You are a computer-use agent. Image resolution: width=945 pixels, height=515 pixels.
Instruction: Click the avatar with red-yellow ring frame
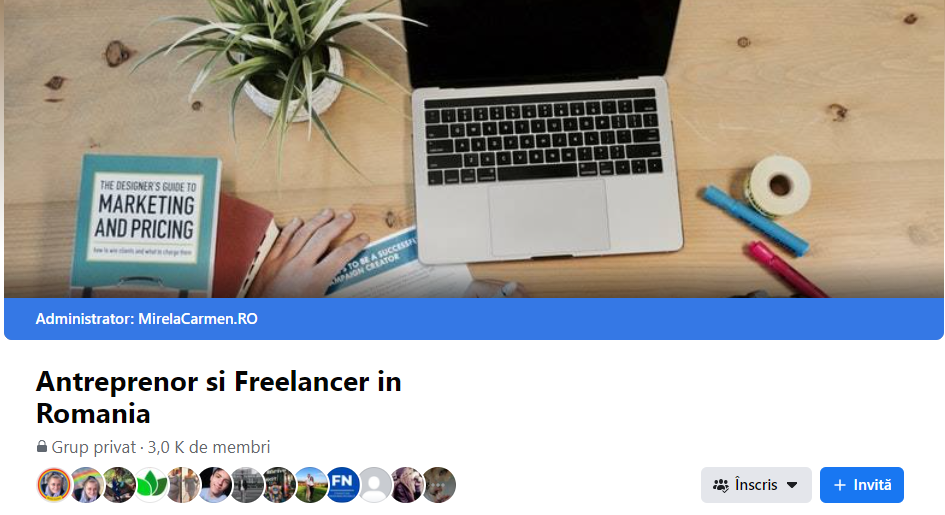click(54, 485)
